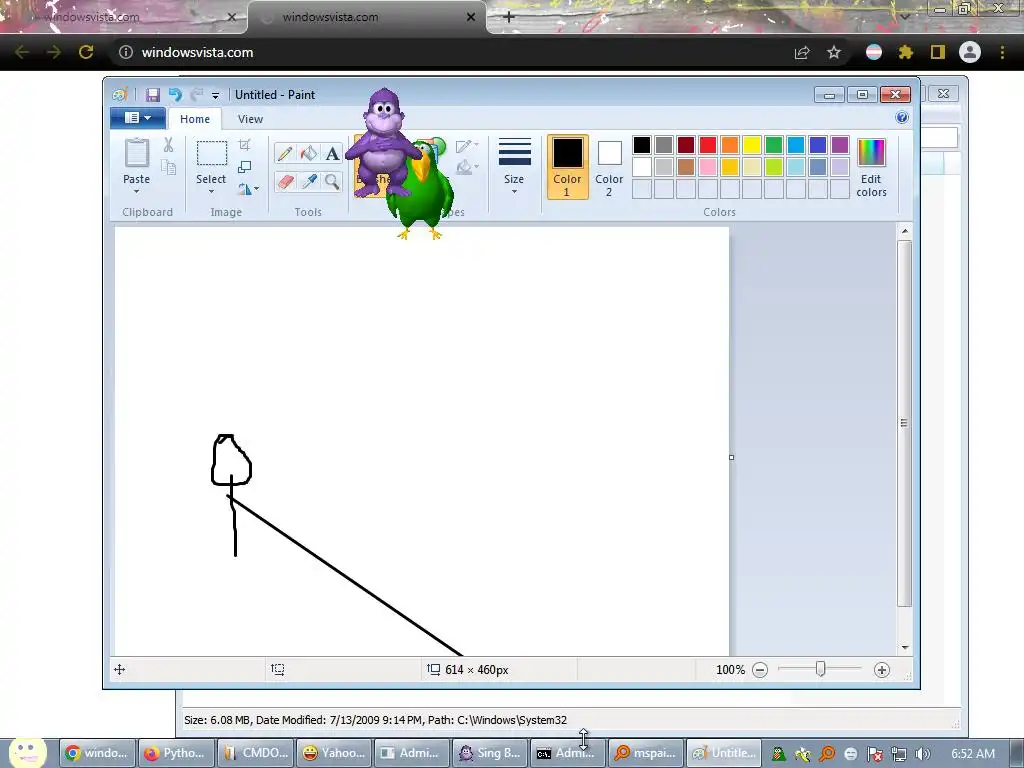Viewport: 1024px width, 768px height.
Task: Click the zoom slider handle
Action: tap(820, 669)
